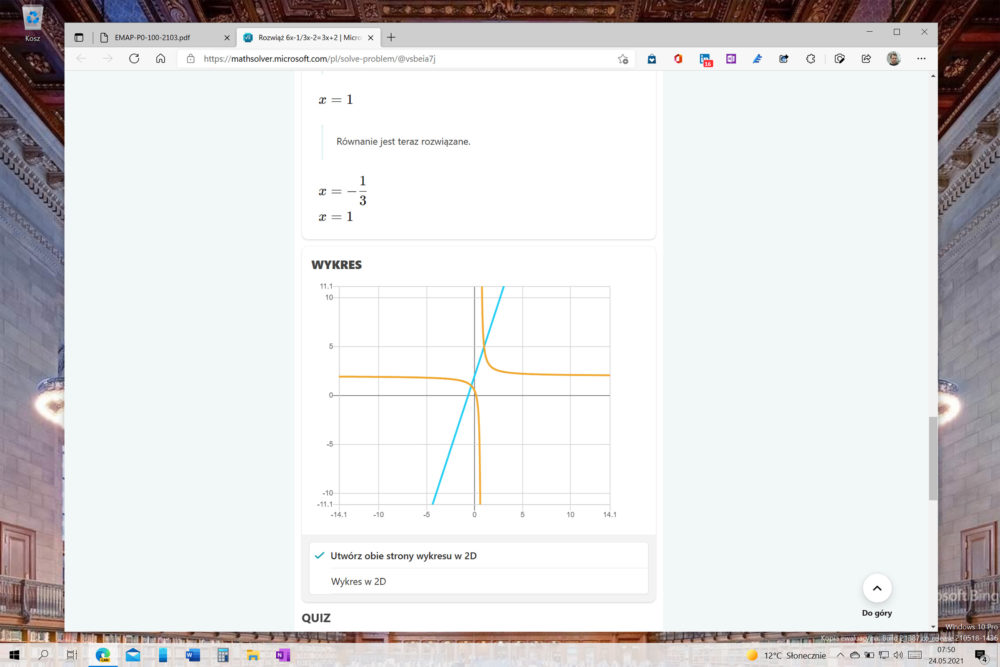
Task: Open File Explorer from the taskbar
Action: click(253, 655)
